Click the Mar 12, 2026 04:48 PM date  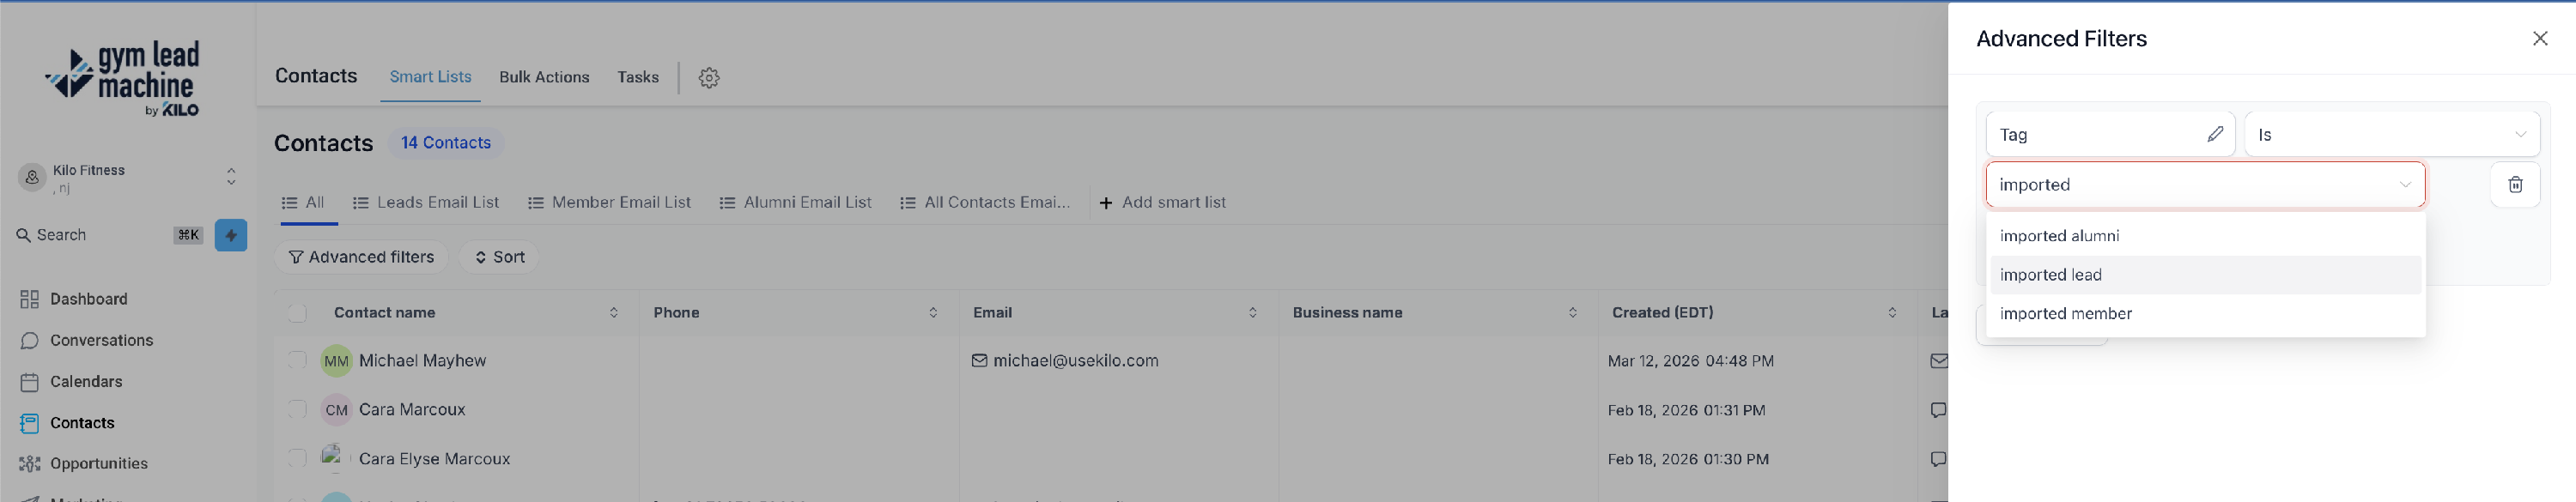pyautogui.click(x=1690, y=361)
